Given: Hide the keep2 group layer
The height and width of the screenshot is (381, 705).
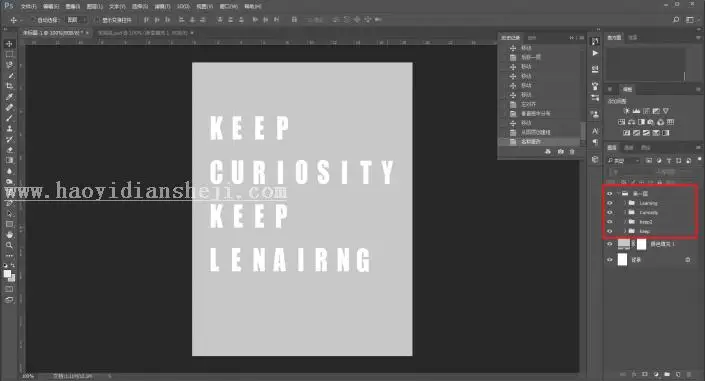Looking at the screenshot, I should click(x=610, y=222).
